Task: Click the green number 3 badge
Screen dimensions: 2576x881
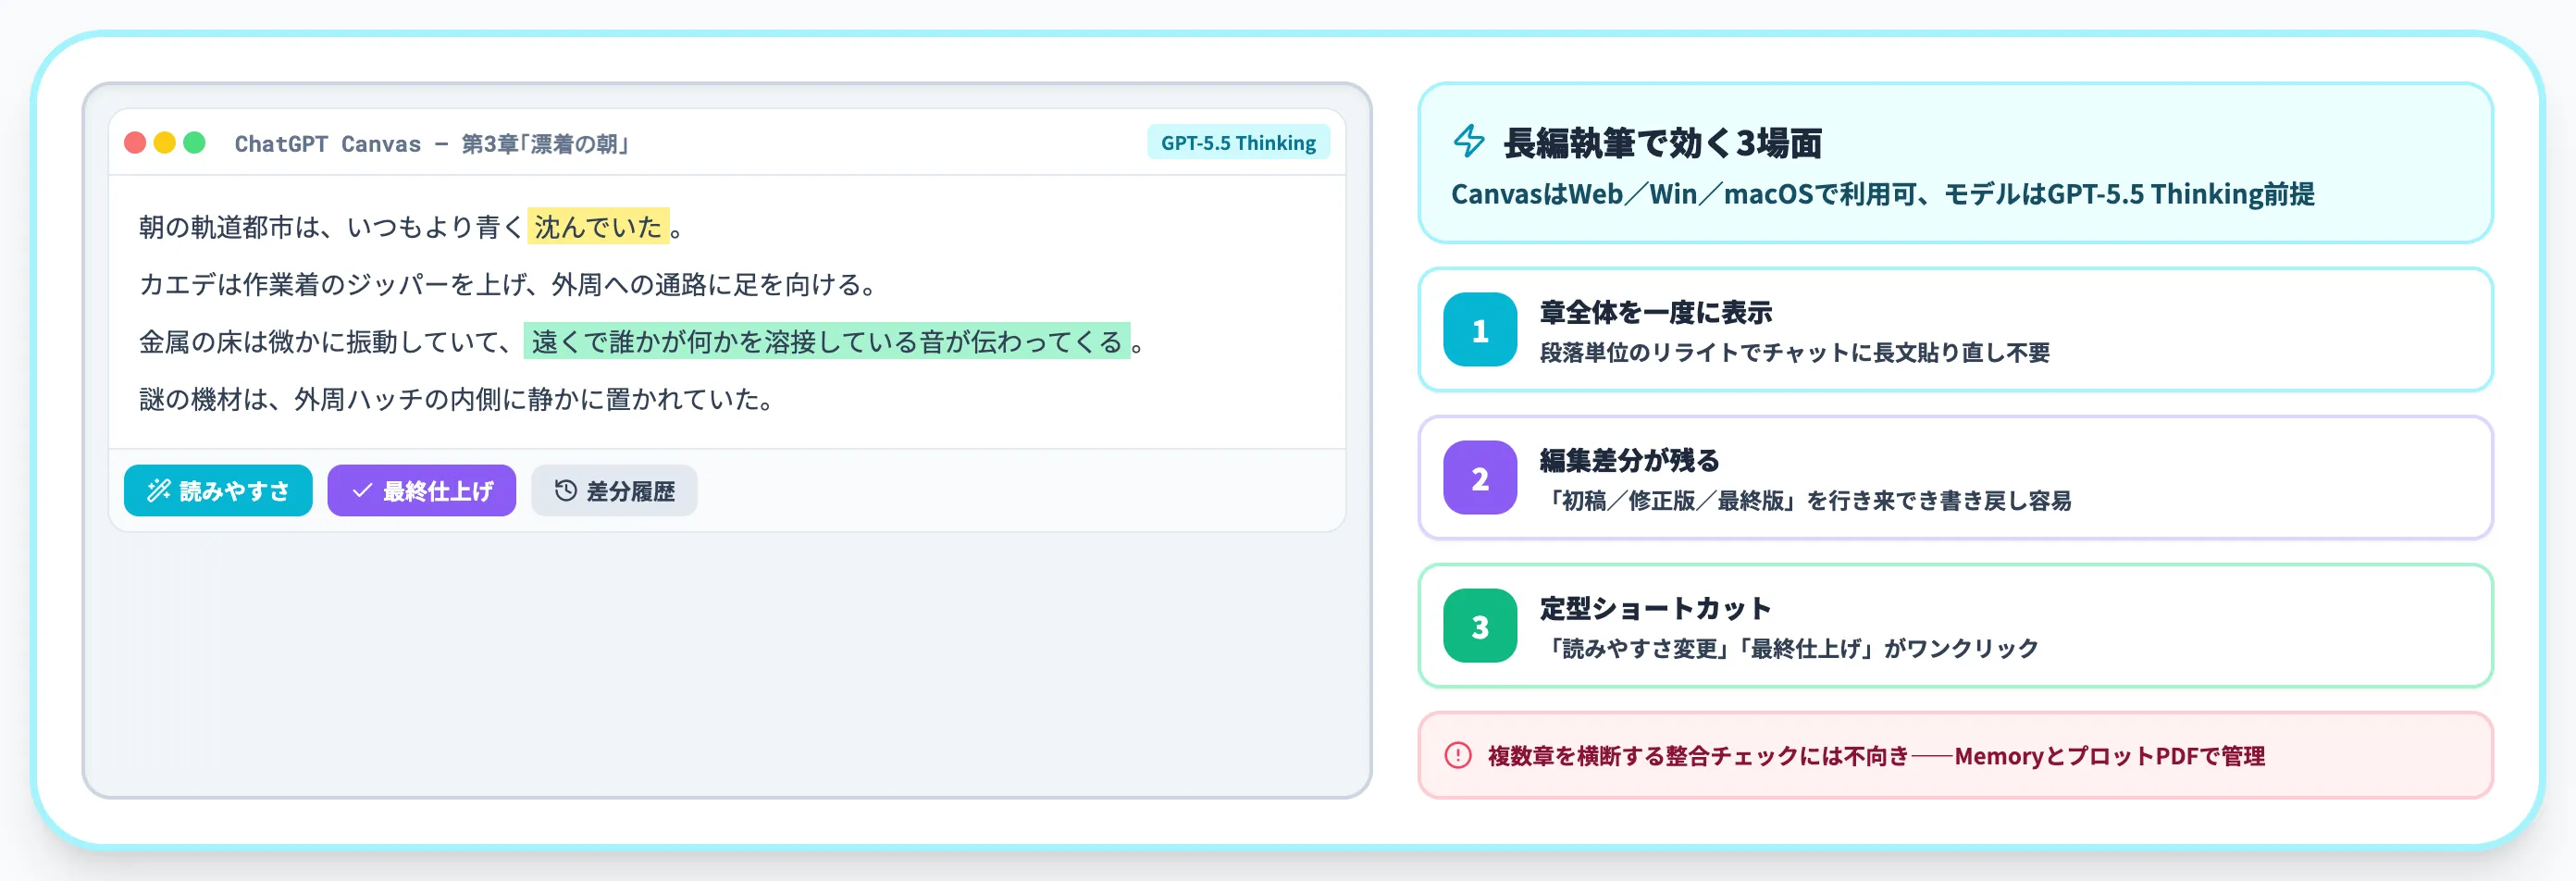Action: coord(1480,625)
